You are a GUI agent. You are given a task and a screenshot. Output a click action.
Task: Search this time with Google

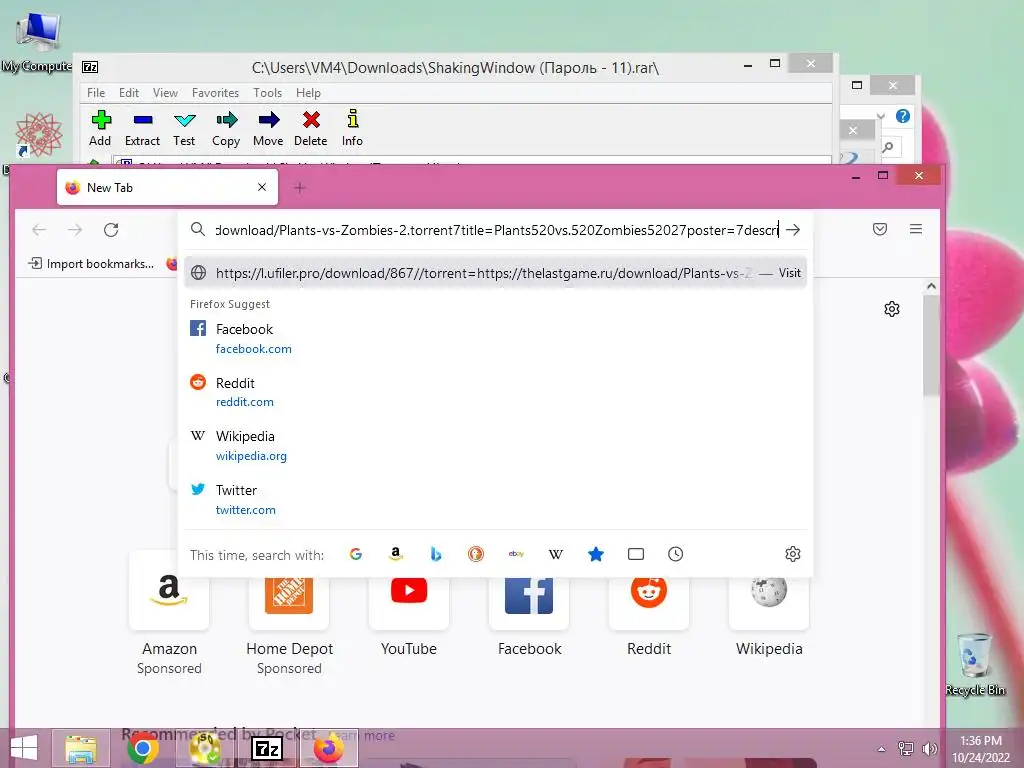tap(356, 554)
